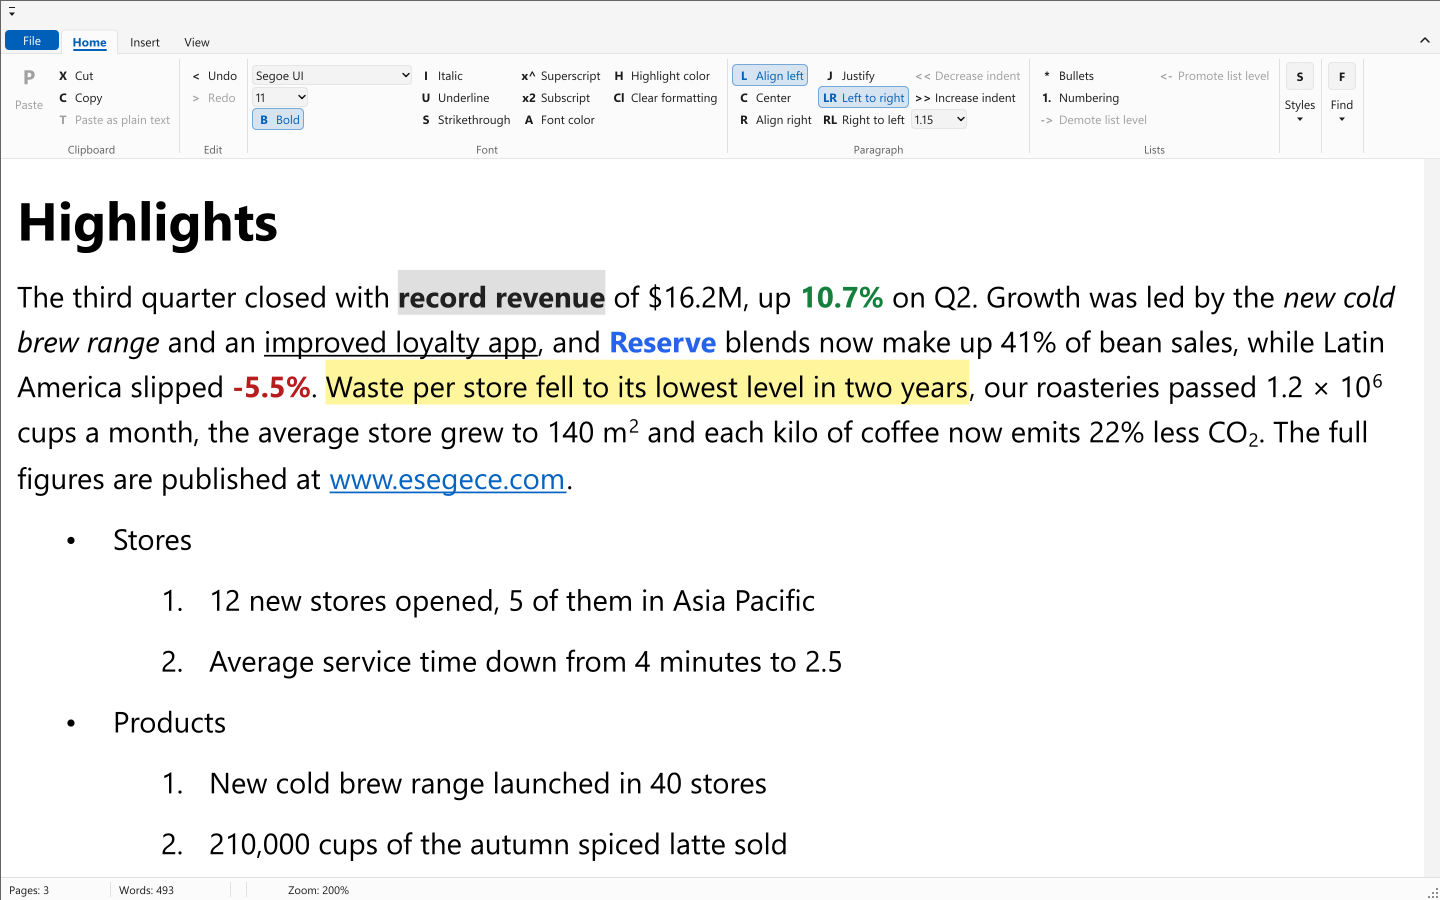Screen dimensions: 1440x900
Task: Pick a Highlight color
Action: tap(662, 76)
